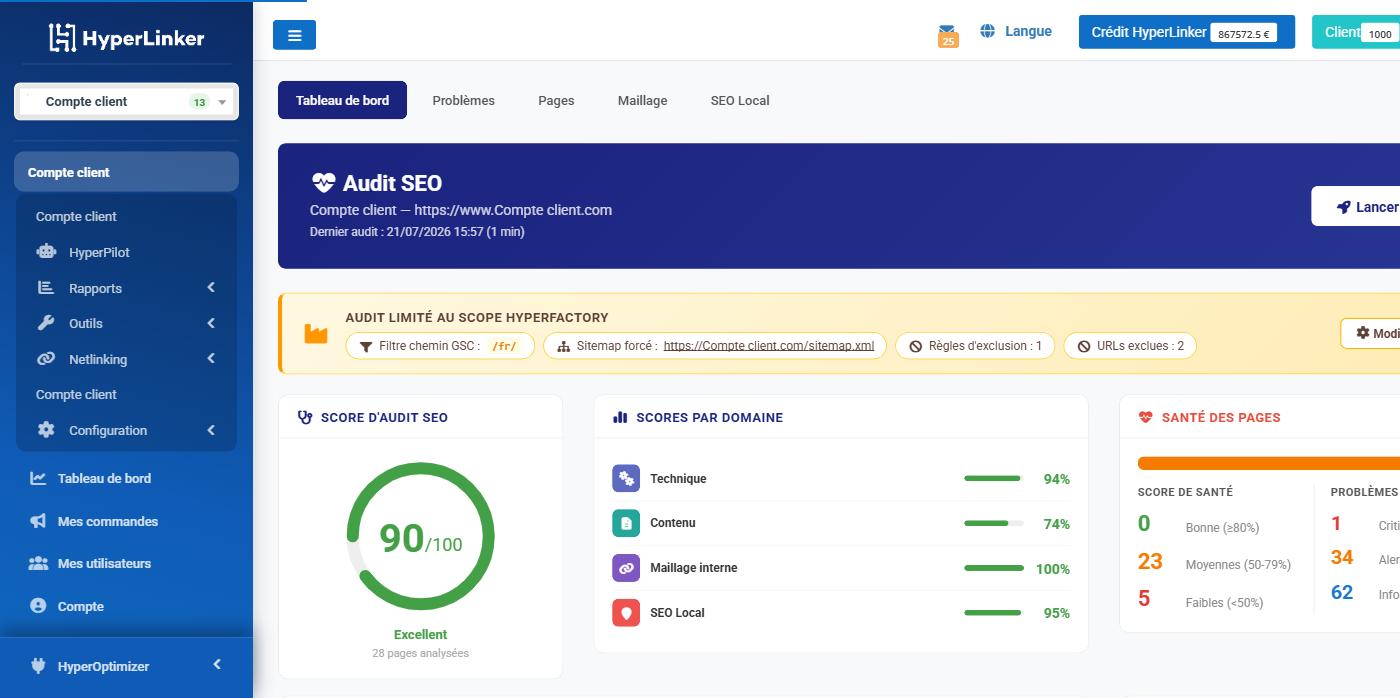Click the Configuration gear icon
The height and width of the screenshot is (698, 1400).
click(46, 430)
